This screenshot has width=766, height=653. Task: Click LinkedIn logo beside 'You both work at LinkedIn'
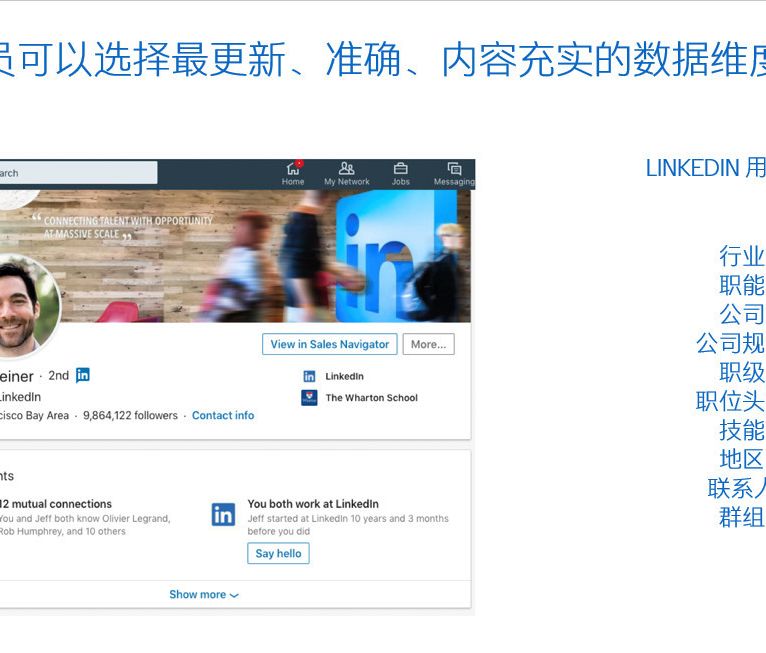223,515
